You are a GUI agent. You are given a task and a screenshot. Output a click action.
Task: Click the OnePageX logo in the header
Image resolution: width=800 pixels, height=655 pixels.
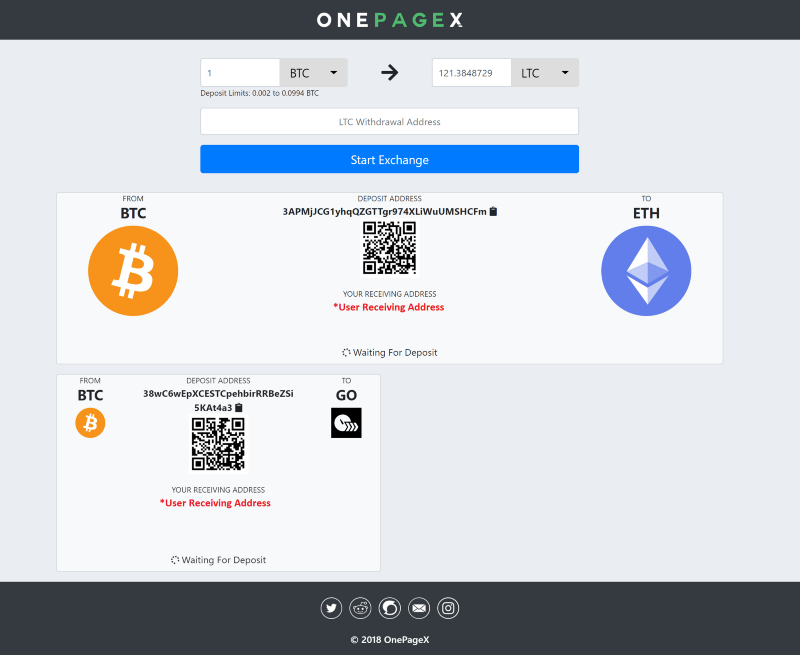pyautogui.click(x=390, y=20)
